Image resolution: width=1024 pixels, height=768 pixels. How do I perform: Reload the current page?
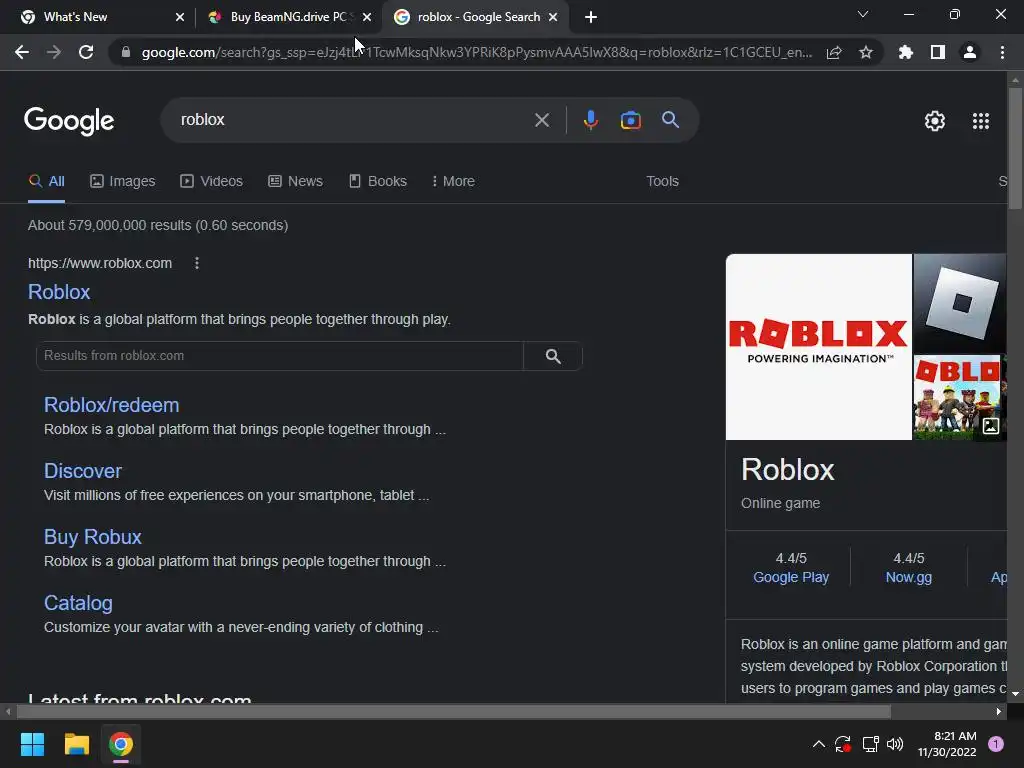(x=86, y=52)
